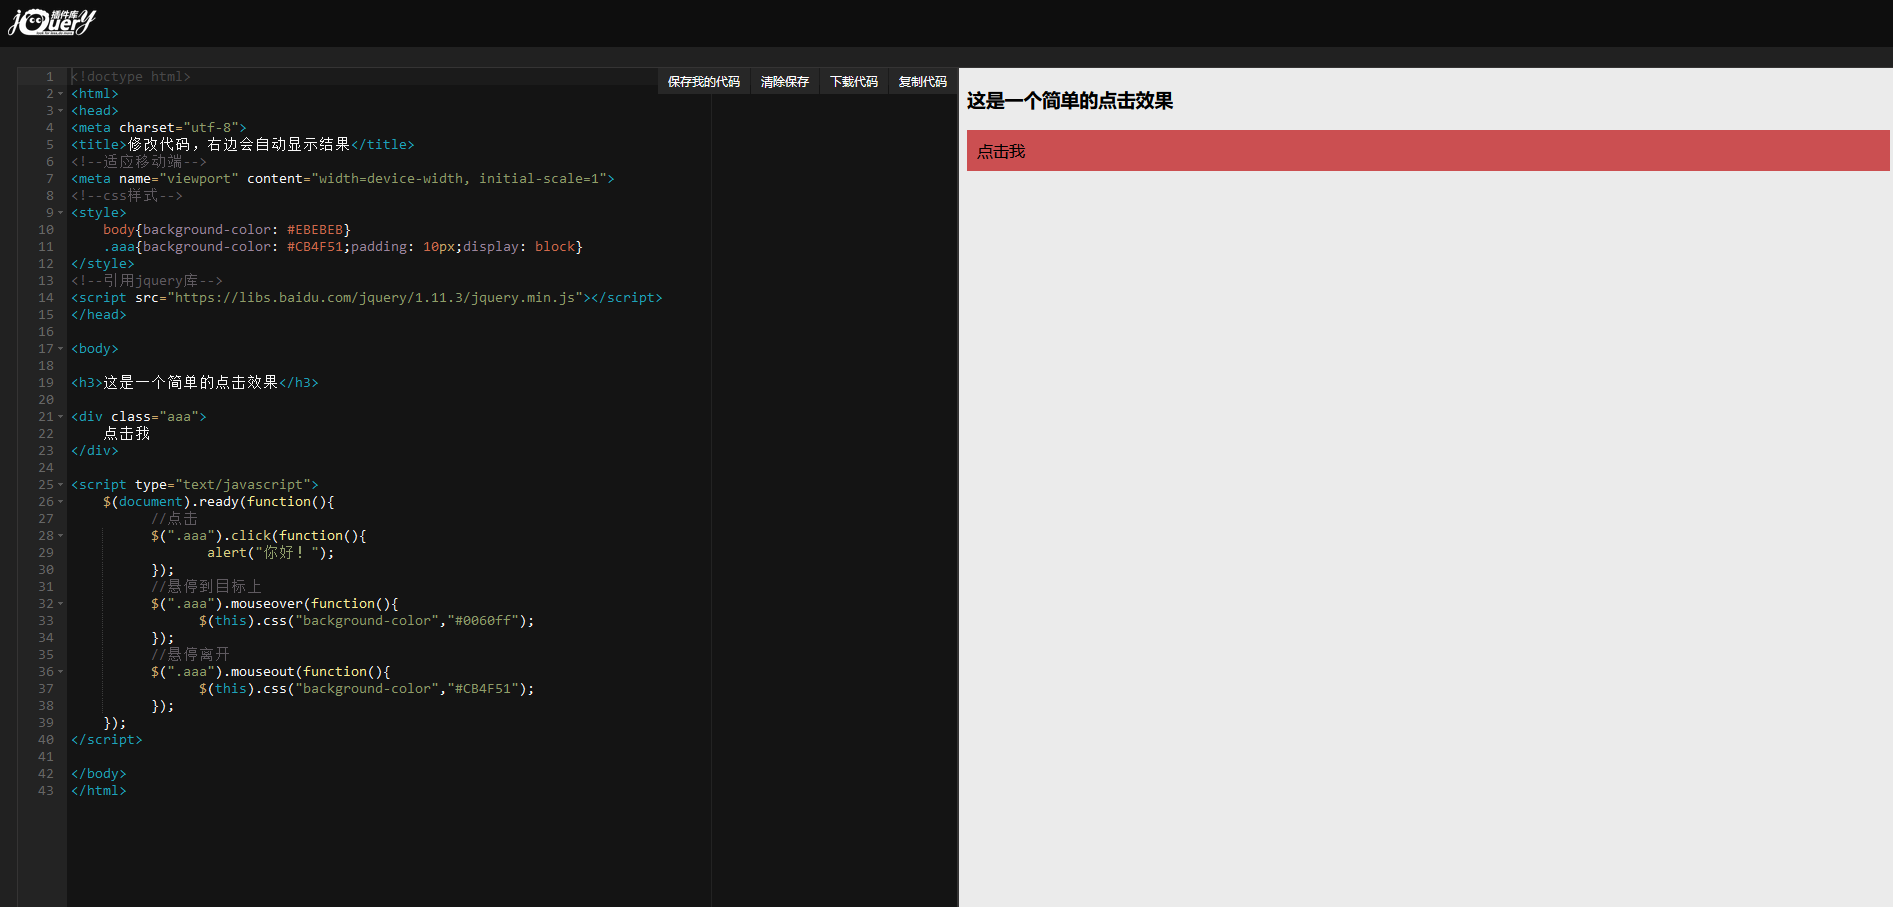The image size is (1893, 907).
Task: Click the doctype html line in editor
Action: click(x=131, y=77)
